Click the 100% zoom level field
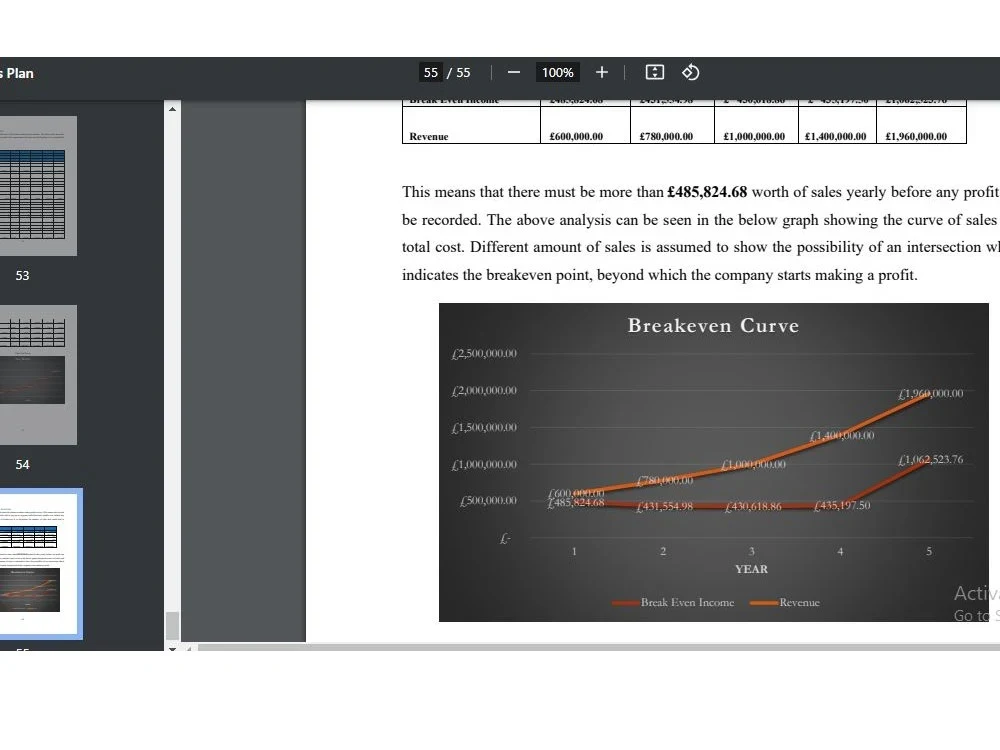 pos(557,73)
